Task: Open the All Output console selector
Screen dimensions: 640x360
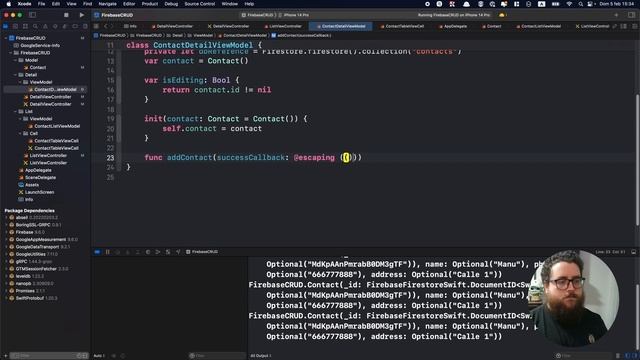Action: point(261,356)
